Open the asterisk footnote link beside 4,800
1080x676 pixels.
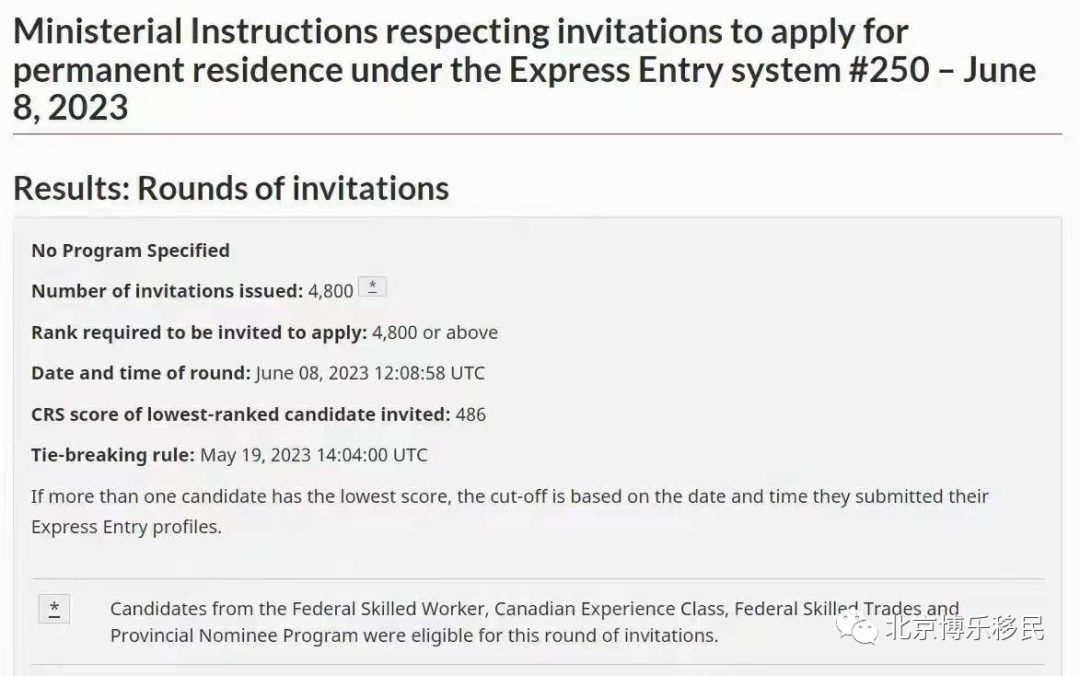[373, 287]
